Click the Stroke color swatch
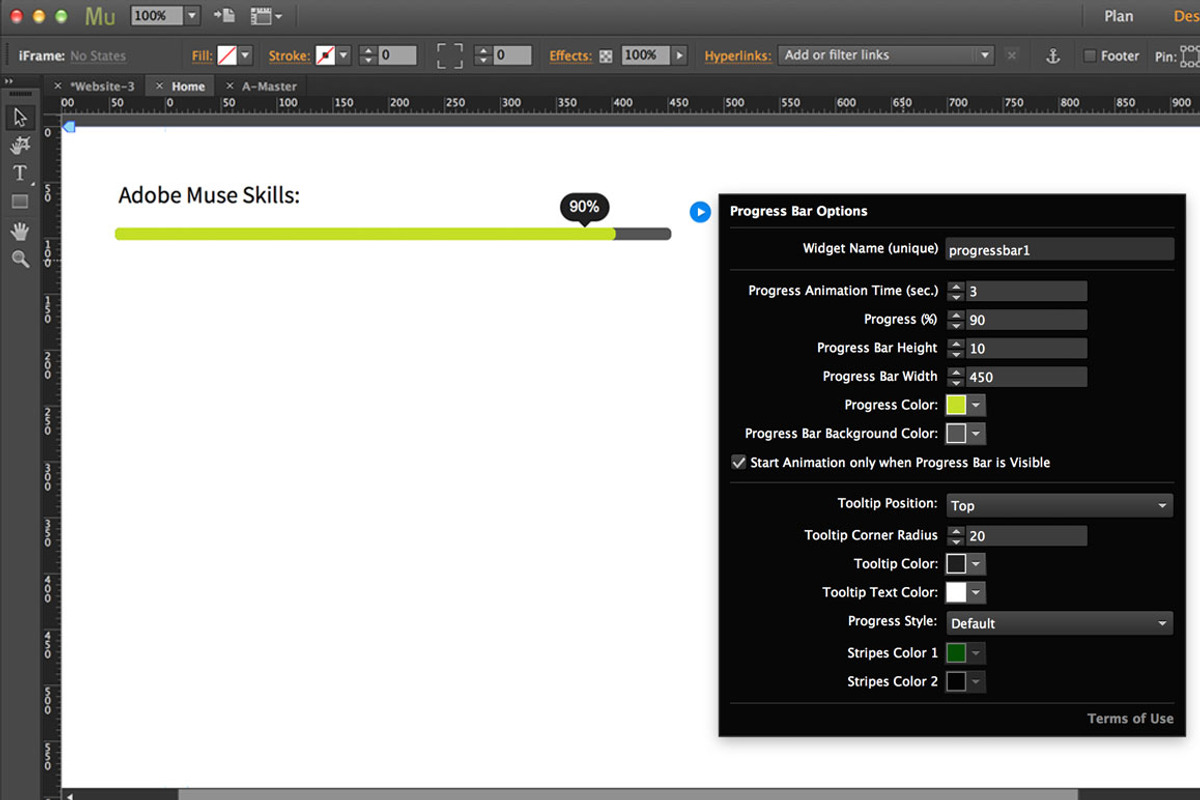 (x=326, y=56)
